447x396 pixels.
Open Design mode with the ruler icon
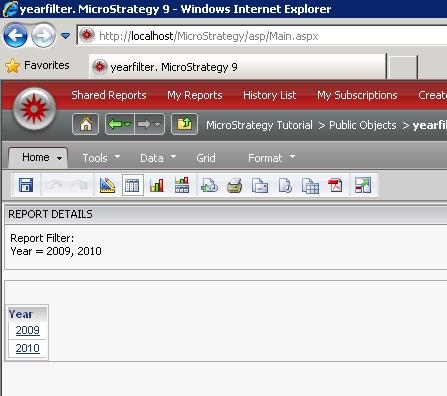pos(107,185)
